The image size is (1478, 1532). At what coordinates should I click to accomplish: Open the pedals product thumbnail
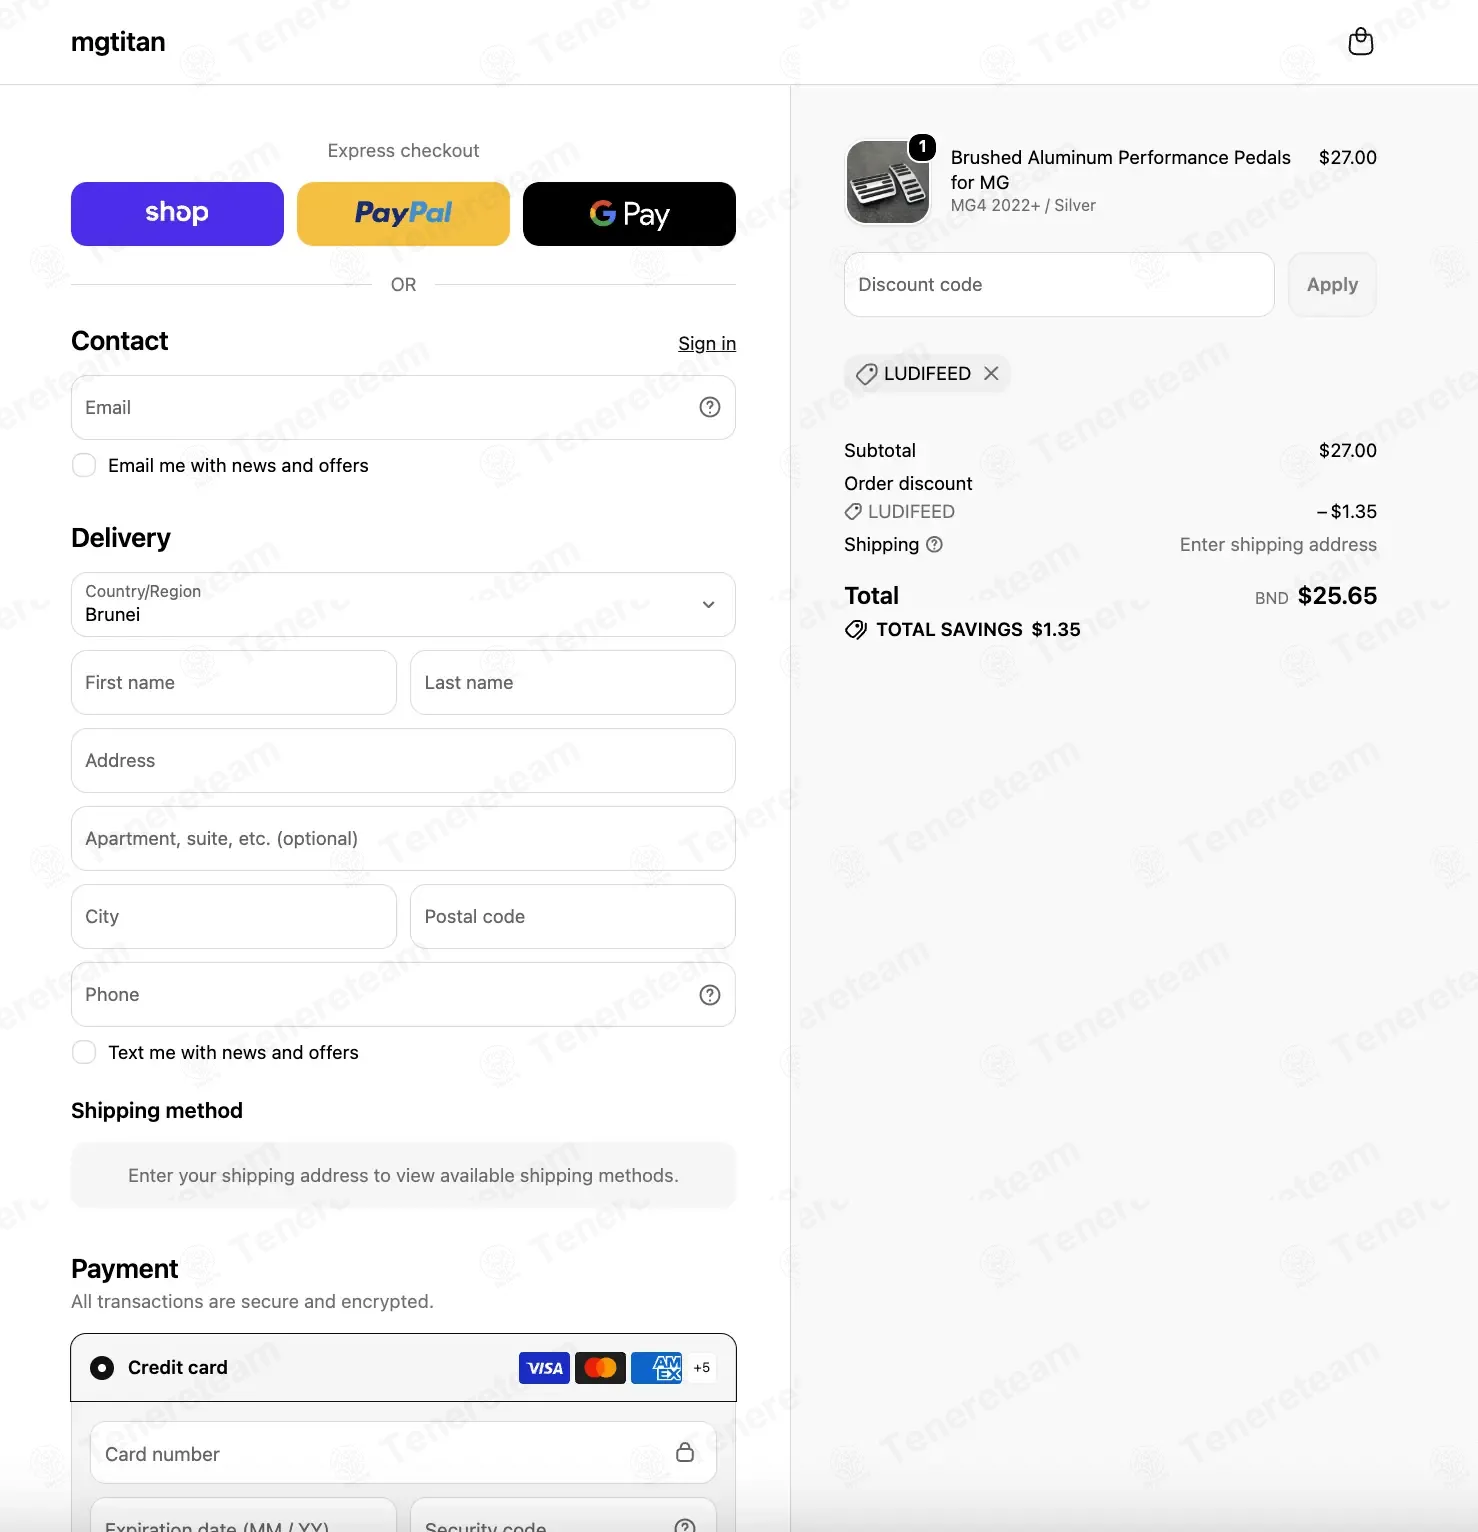887,182
